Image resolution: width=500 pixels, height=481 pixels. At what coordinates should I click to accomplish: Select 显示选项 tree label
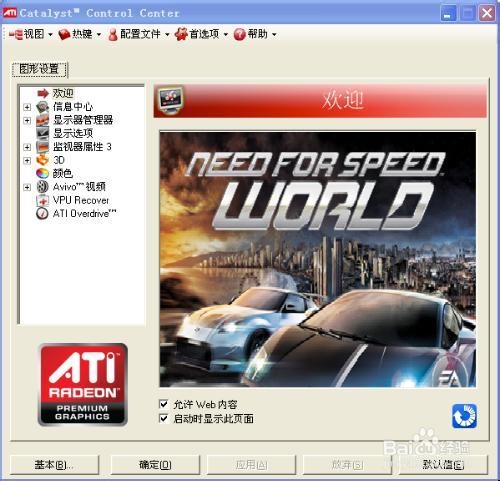pos(73,133)
